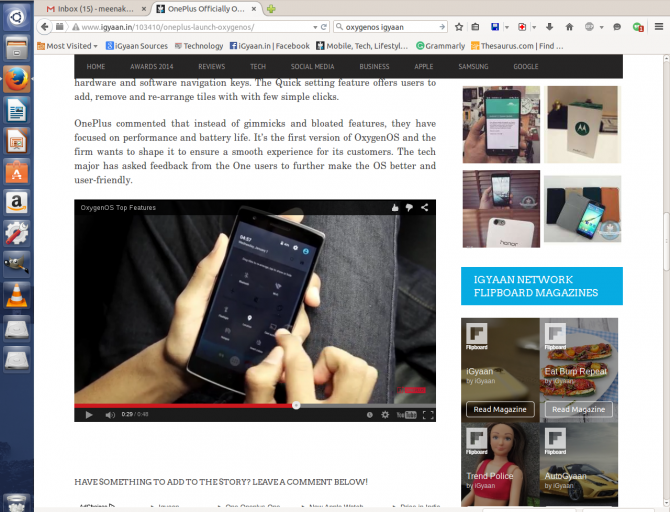The image size is (670, 512).
Task: Bookmark this page with the star icon
Action: coord(459,27)
